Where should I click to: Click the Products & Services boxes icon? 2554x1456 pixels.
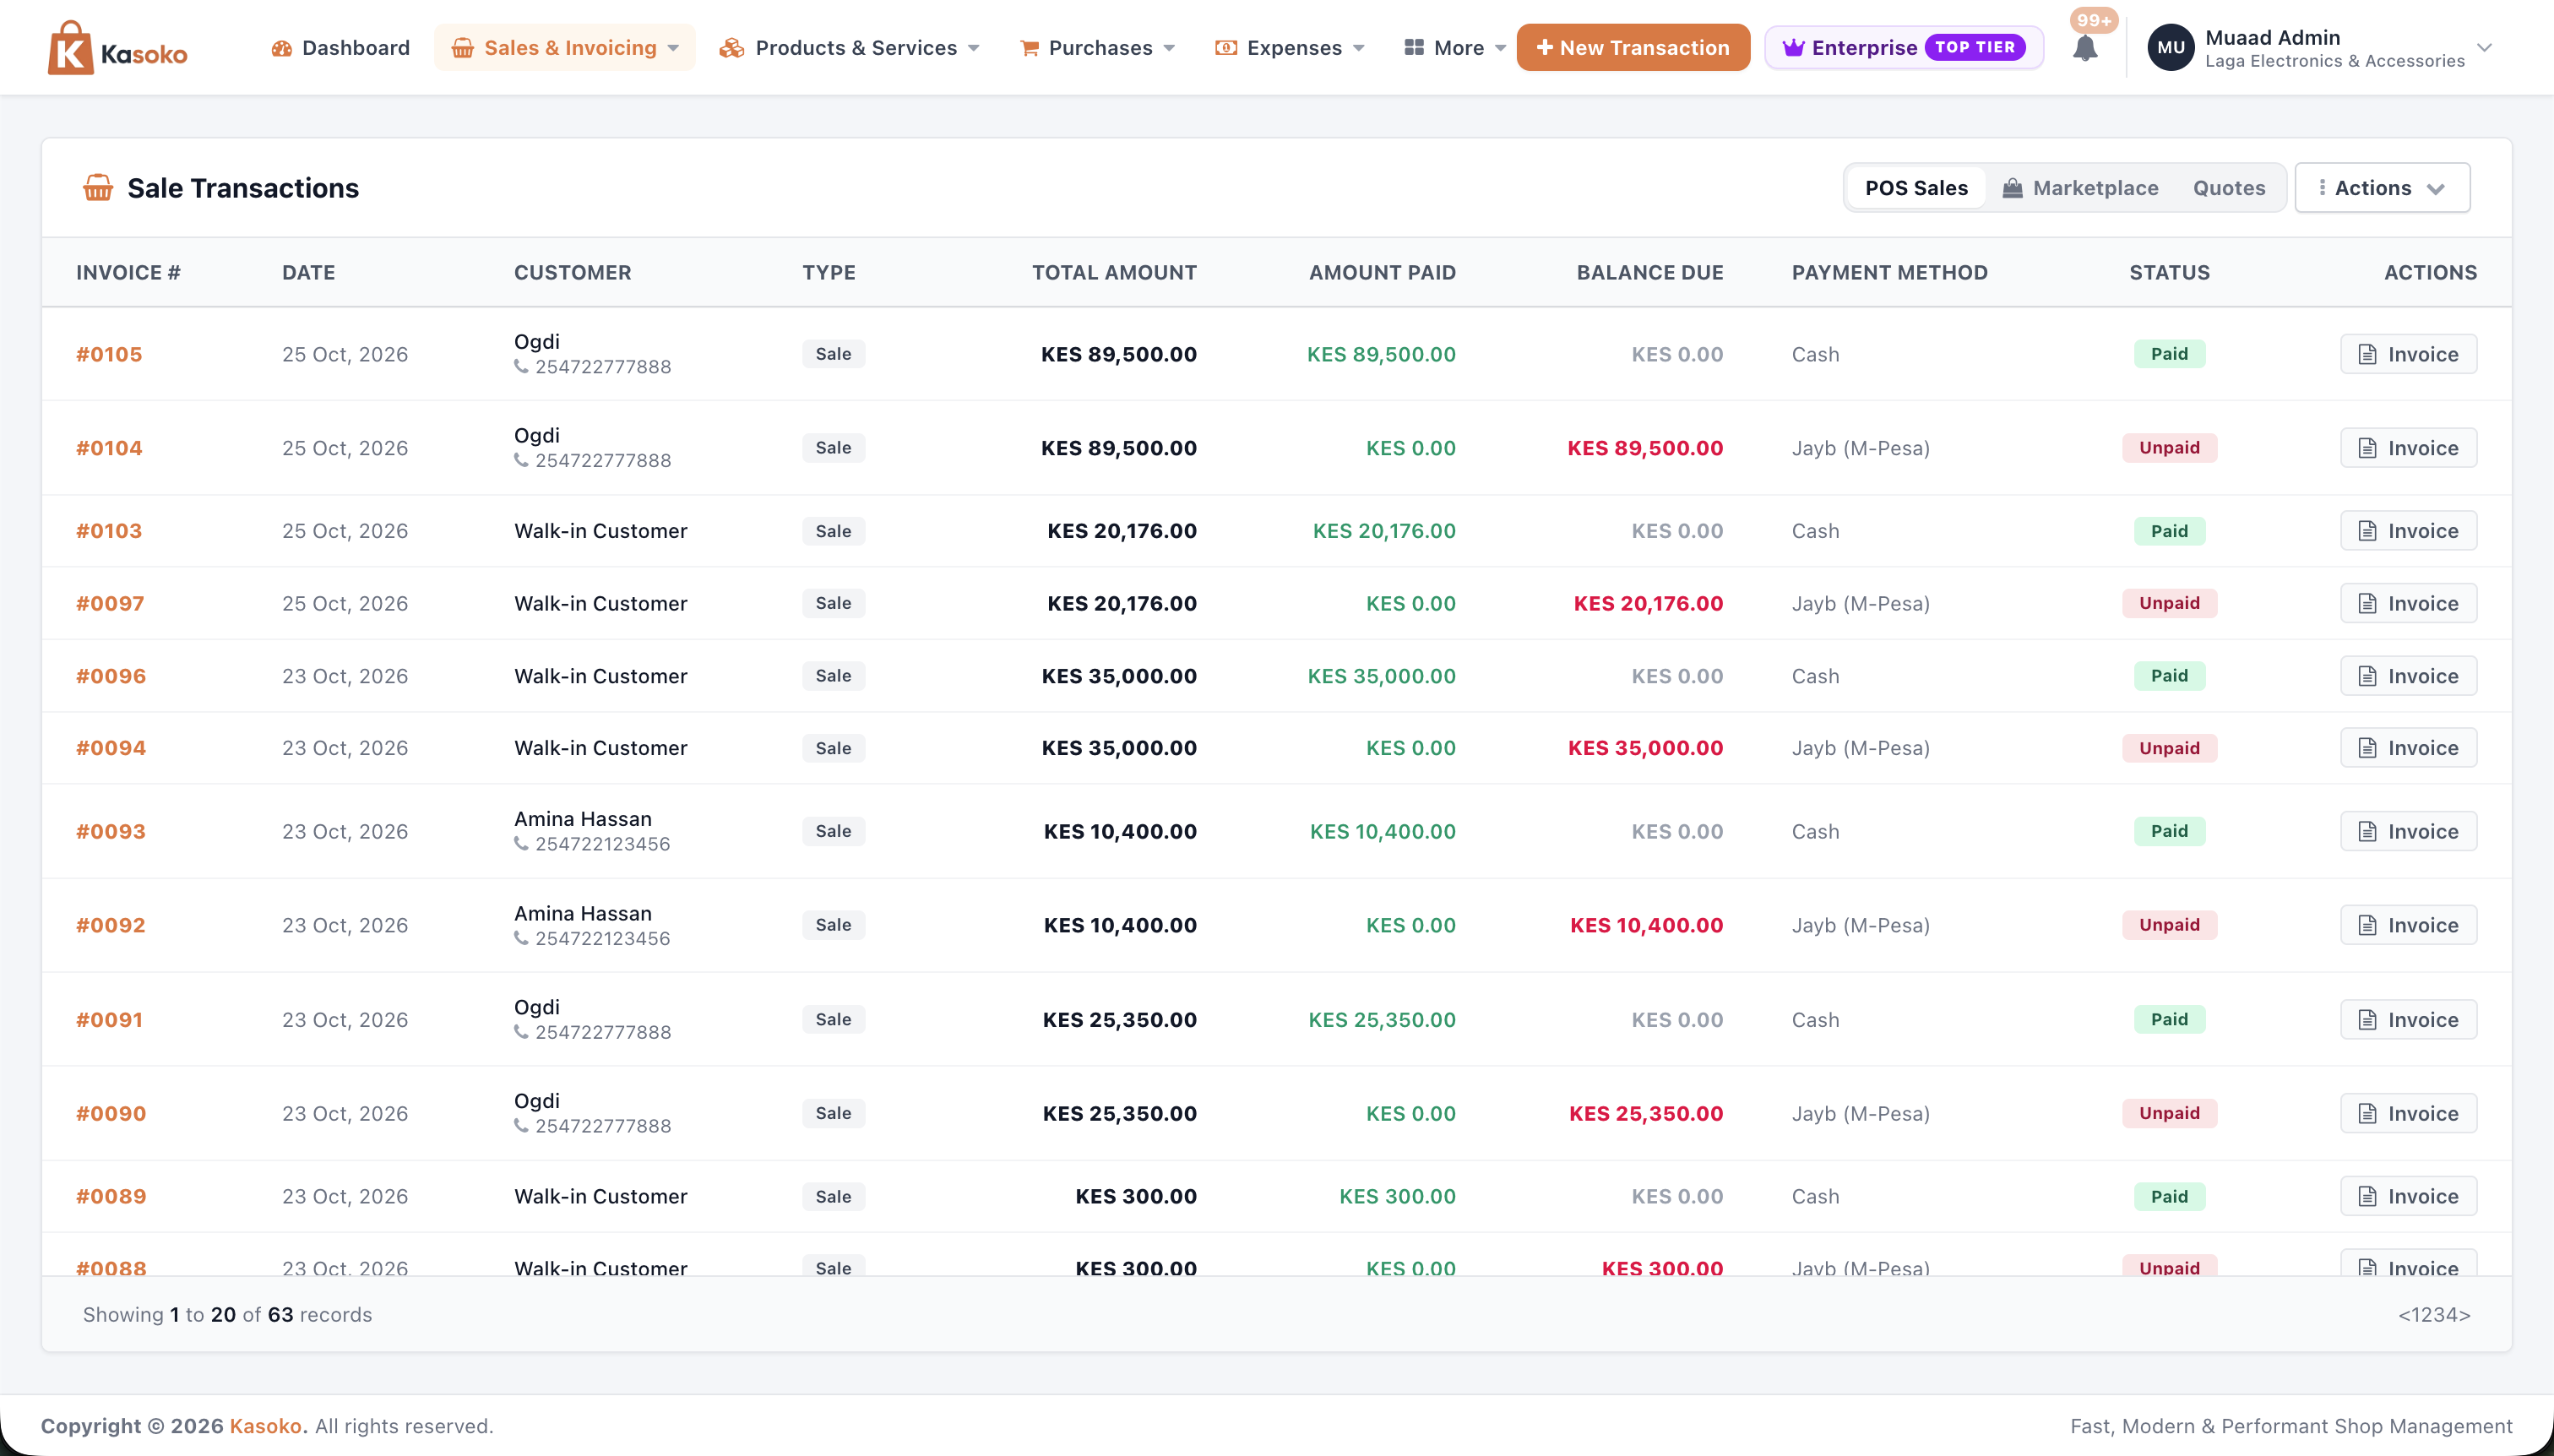(732, 48)
